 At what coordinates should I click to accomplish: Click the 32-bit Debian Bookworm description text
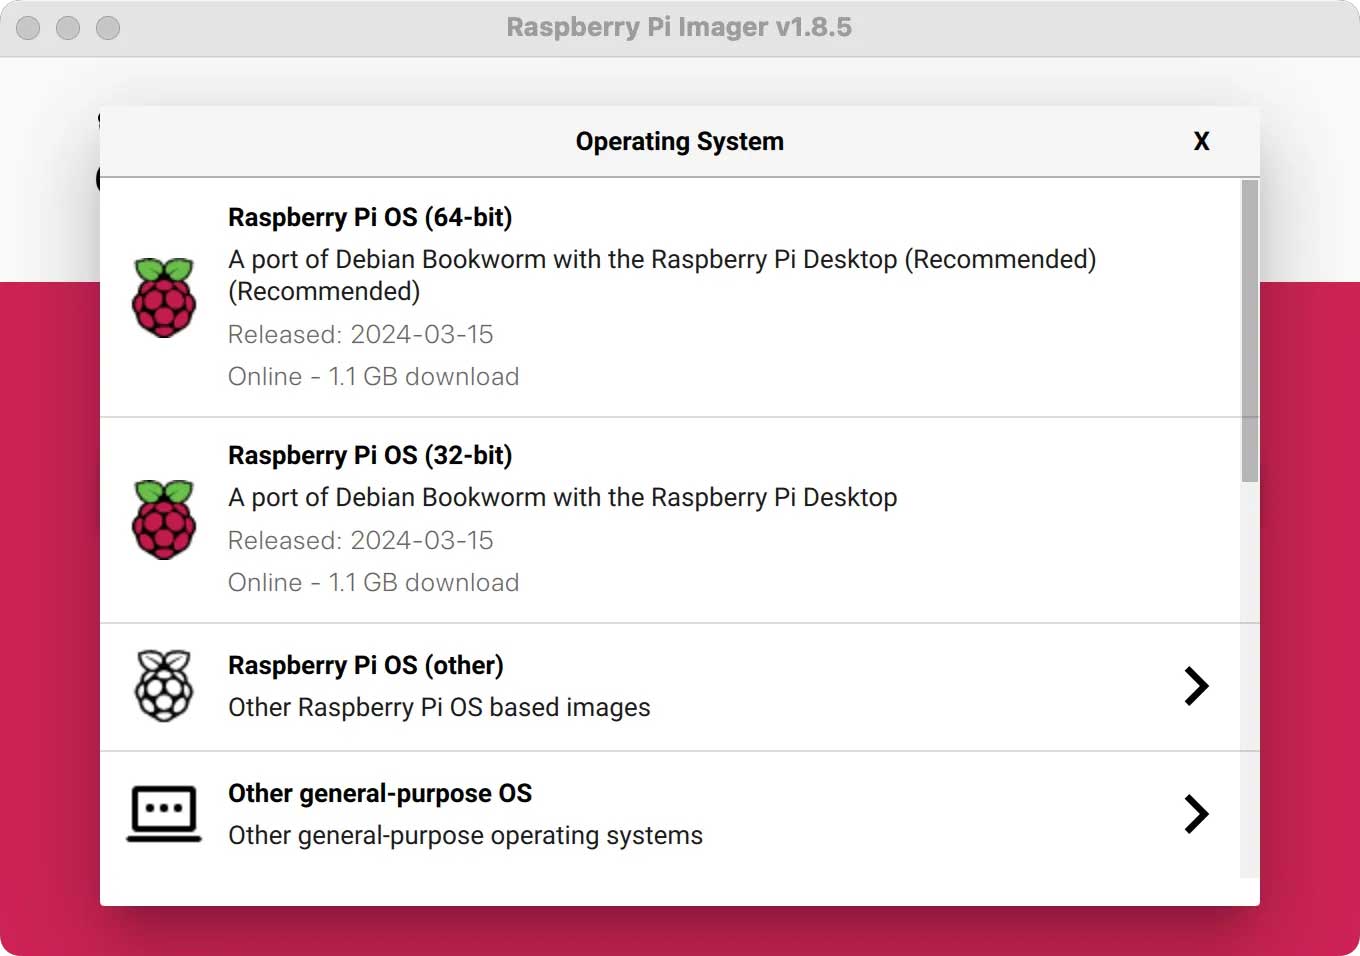[x=562, y=497]
